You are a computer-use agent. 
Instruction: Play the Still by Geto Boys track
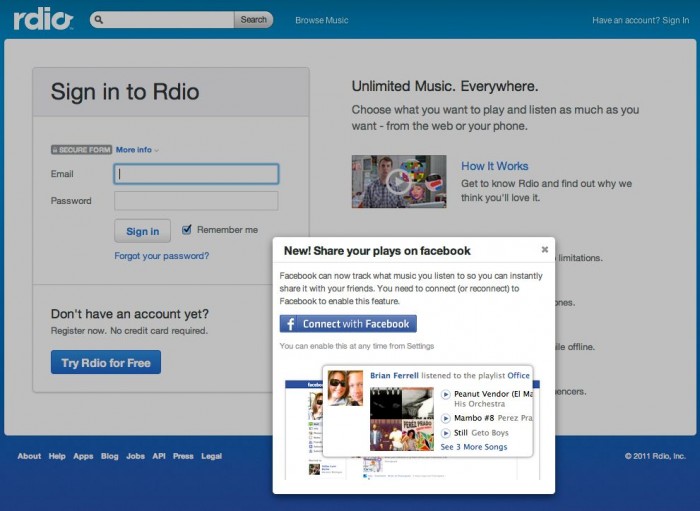point(445,433)
